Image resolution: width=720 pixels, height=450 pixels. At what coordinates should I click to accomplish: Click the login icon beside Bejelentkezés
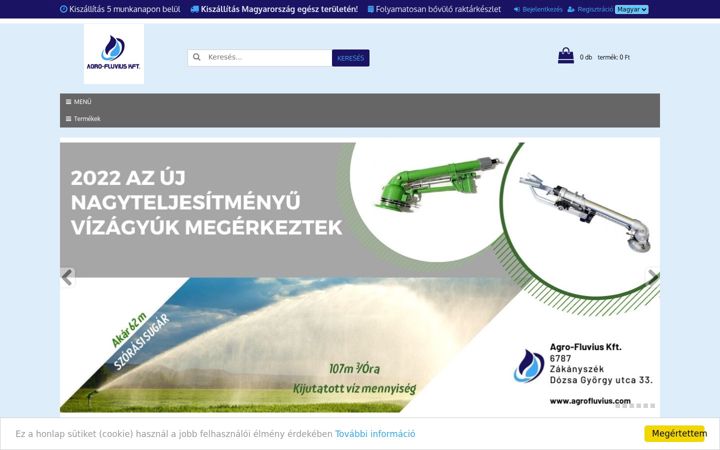517,9
